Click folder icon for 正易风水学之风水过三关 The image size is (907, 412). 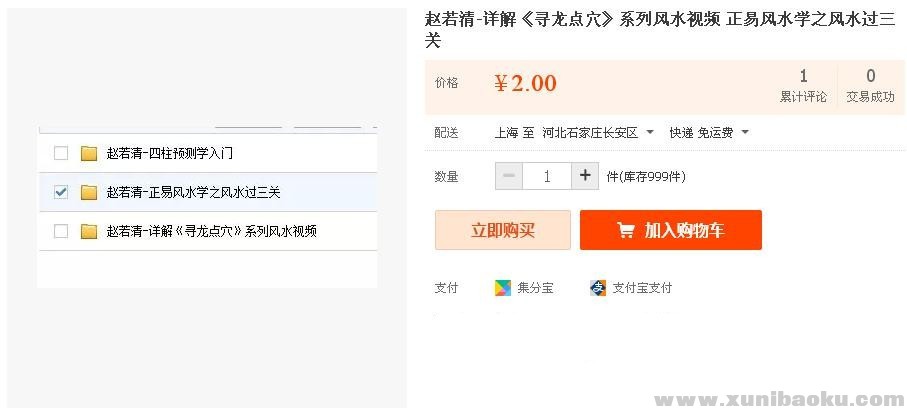89,192
